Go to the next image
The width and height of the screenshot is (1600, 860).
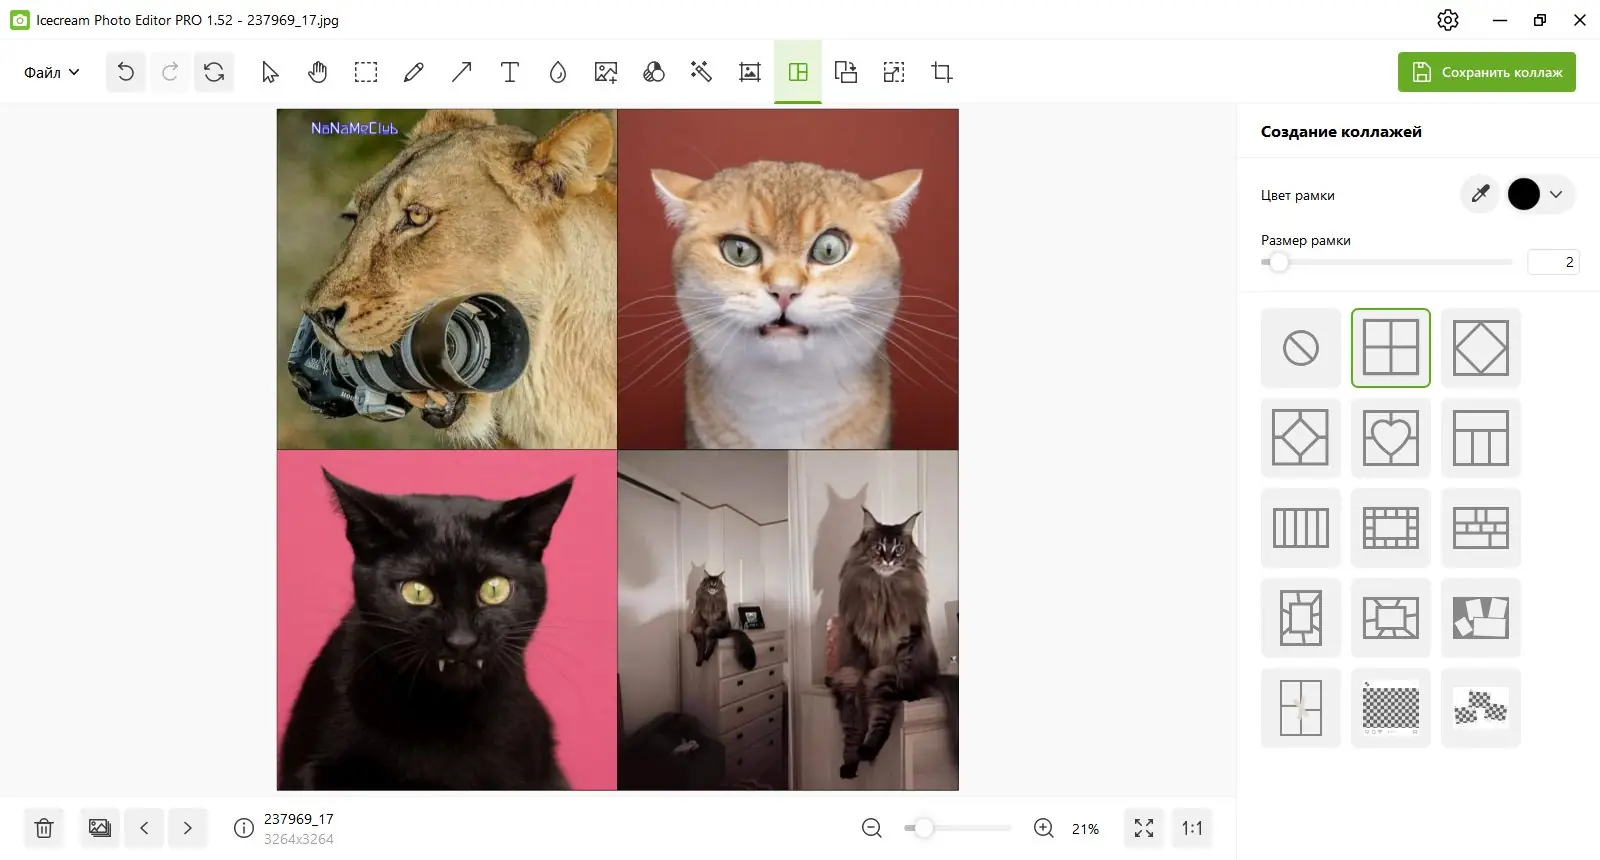click(188, 828)
